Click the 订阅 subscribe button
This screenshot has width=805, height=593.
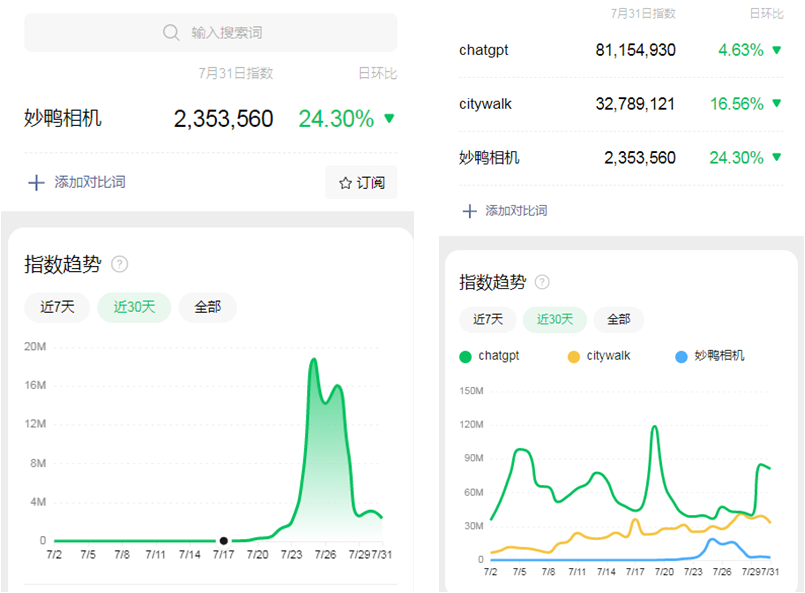click(x=361, y=183)
